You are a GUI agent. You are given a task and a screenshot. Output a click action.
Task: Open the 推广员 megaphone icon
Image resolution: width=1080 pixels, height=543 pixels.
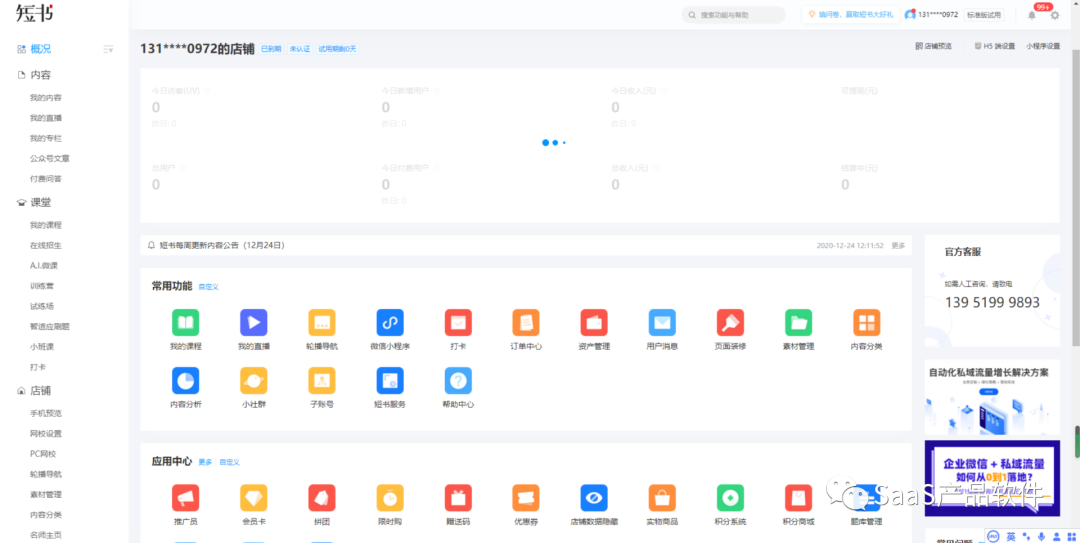(185, 498)
